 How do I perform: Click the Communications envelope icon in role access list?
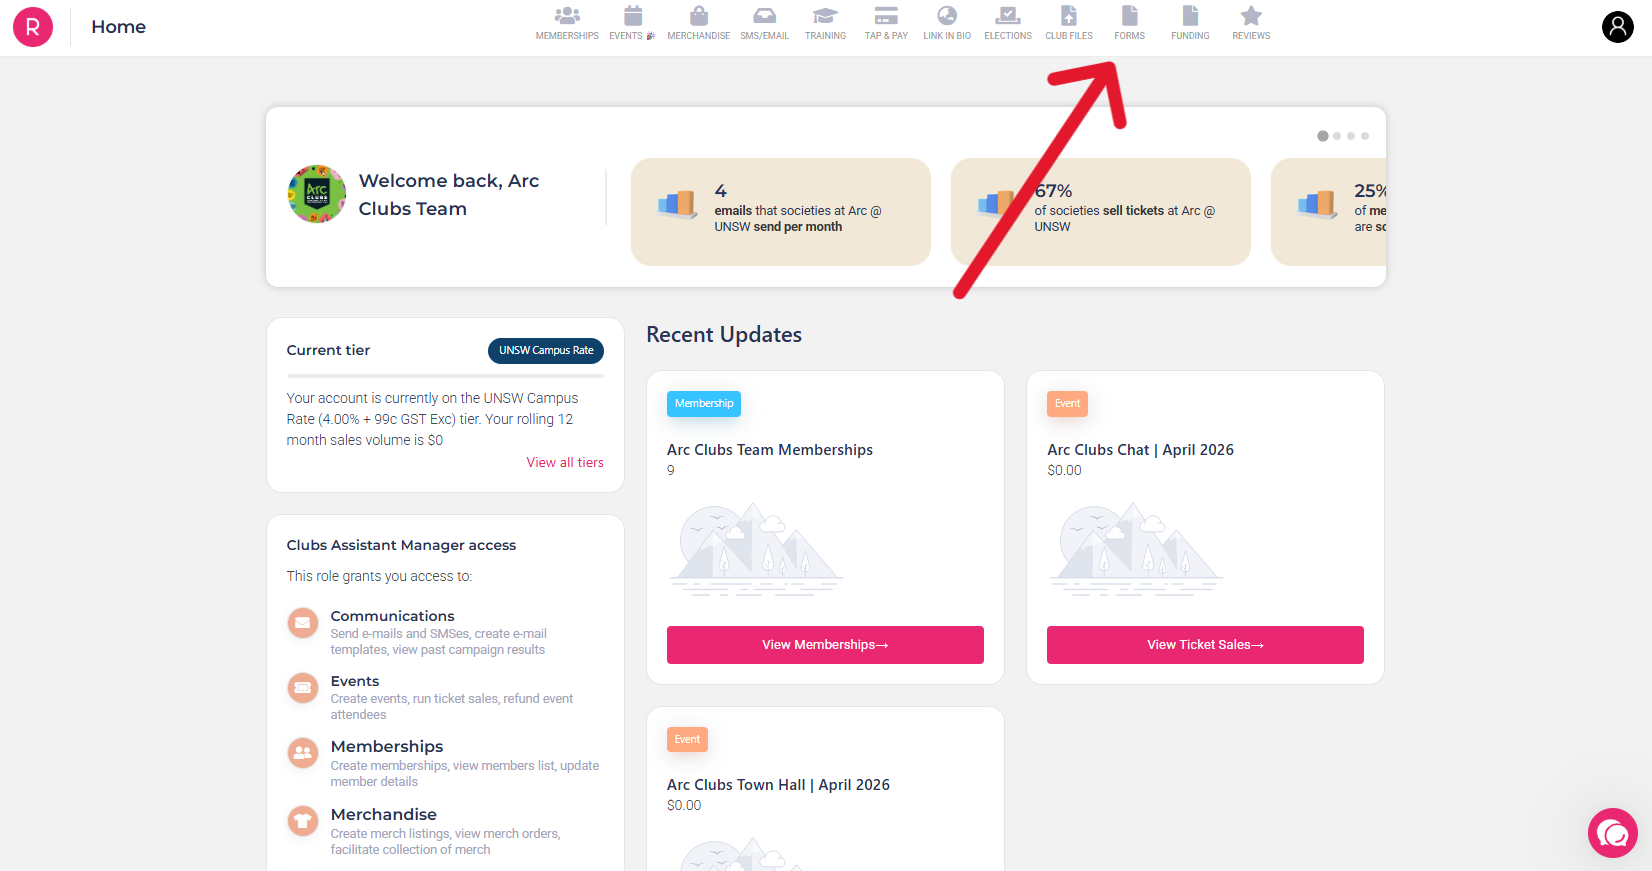(303, 623)
